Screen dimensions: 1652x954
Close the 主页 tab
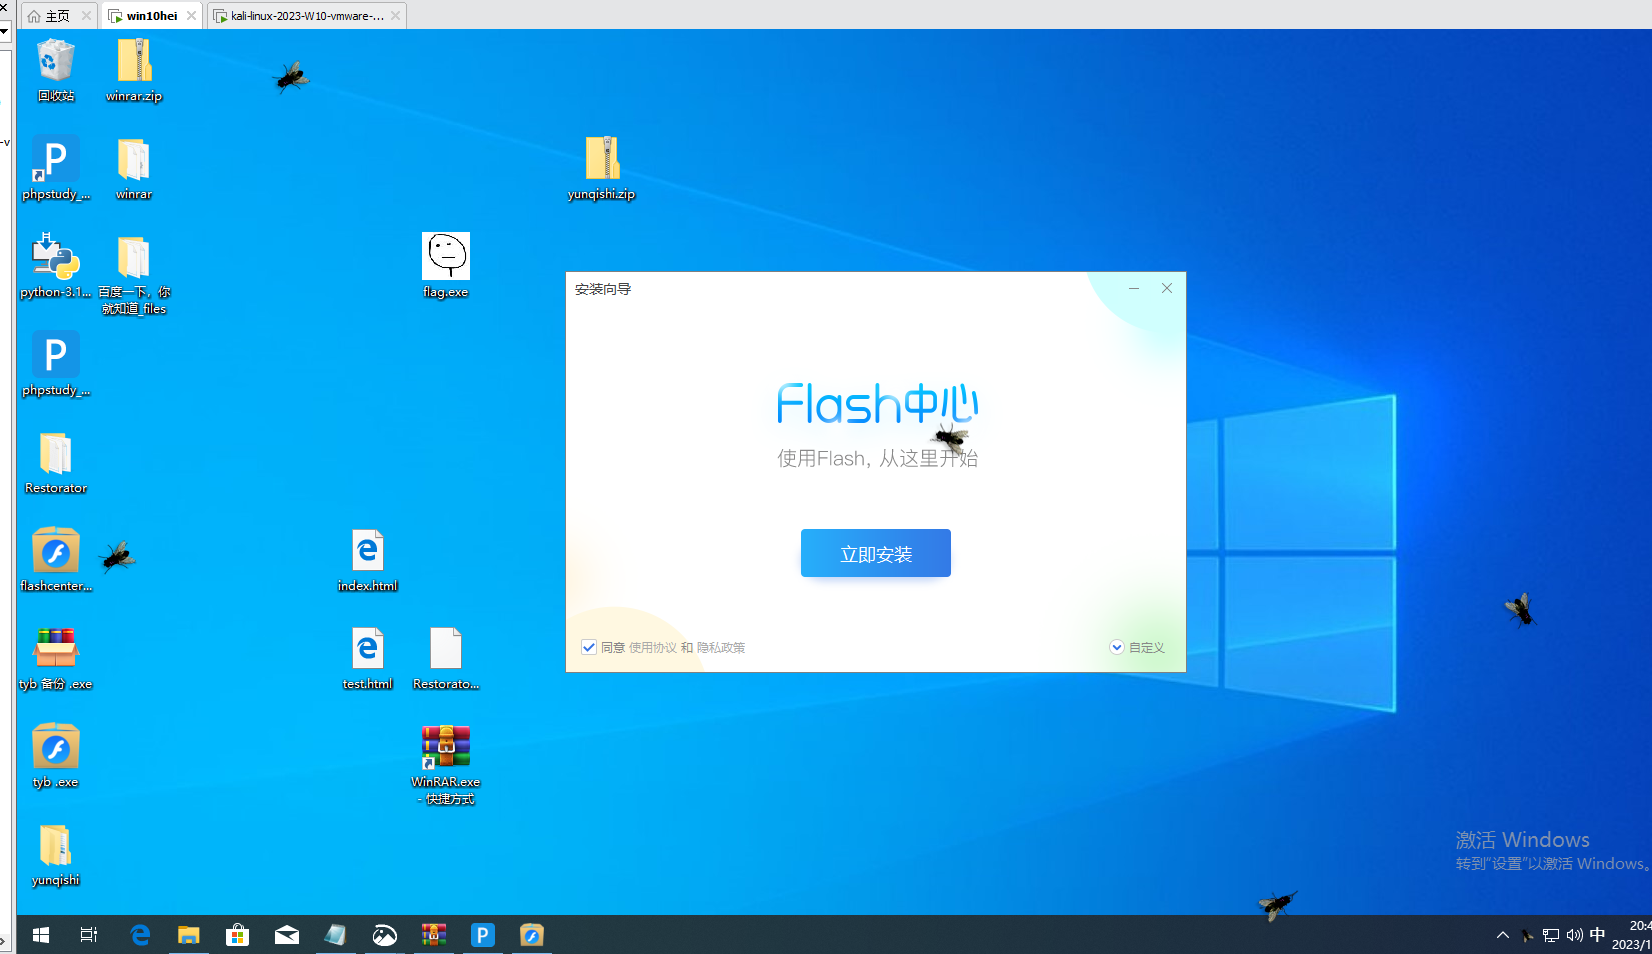(x=87, y=16)
